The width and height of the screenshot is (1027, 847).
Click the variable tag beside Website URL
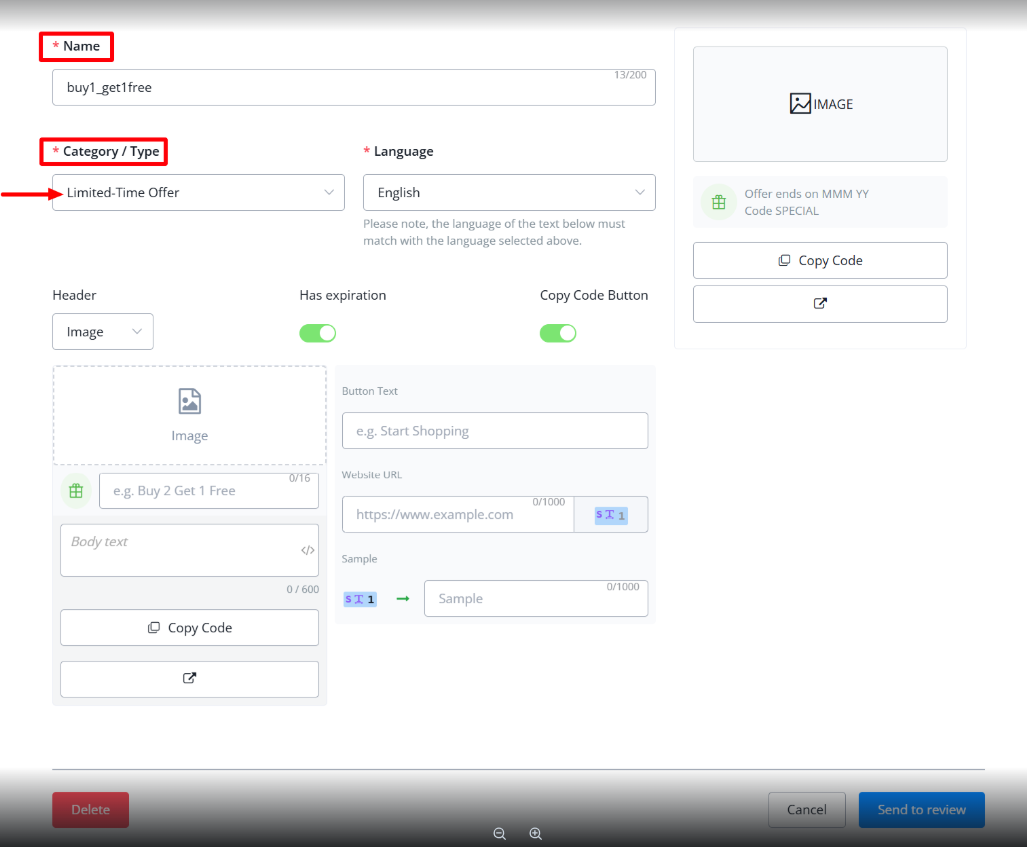(610, 515)
